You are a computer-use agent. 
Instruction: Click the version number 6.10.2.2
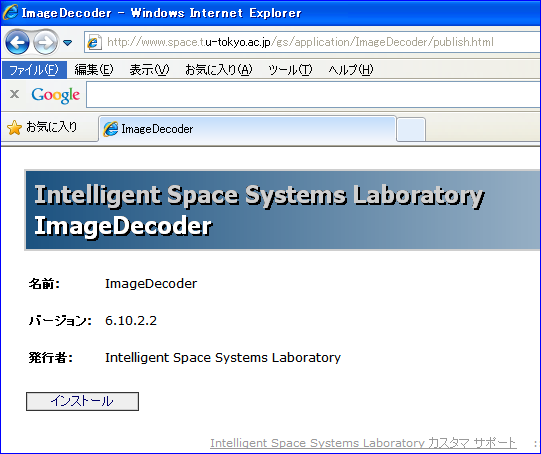131,321
